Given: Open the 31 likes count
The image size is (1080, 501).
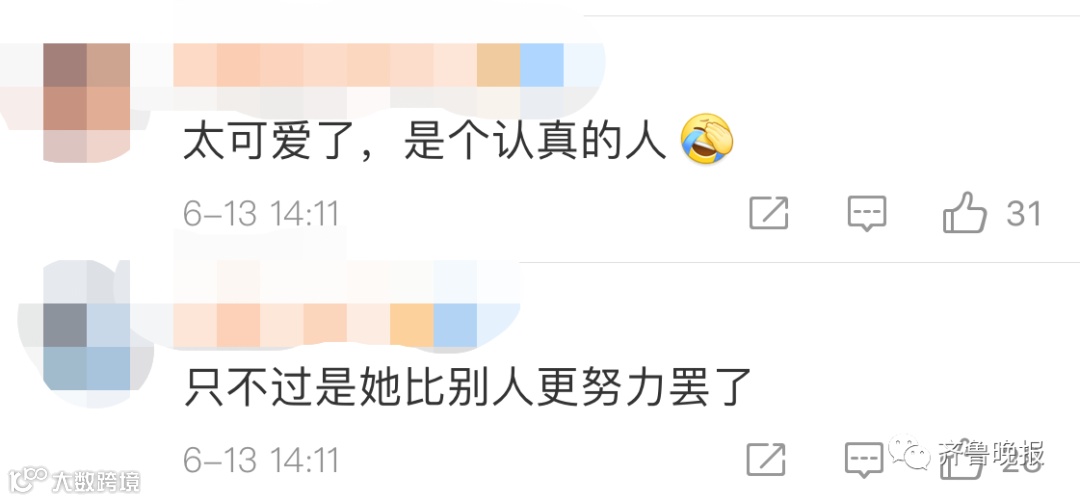Looking at the screenshot, I should tap(1024, 214).
